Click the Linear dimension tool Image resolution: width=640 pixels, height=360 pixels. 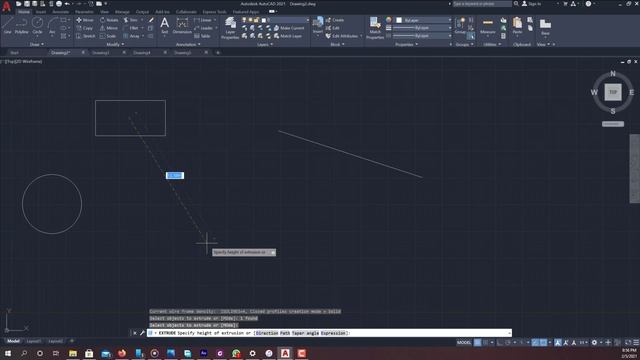pos(203,20)
